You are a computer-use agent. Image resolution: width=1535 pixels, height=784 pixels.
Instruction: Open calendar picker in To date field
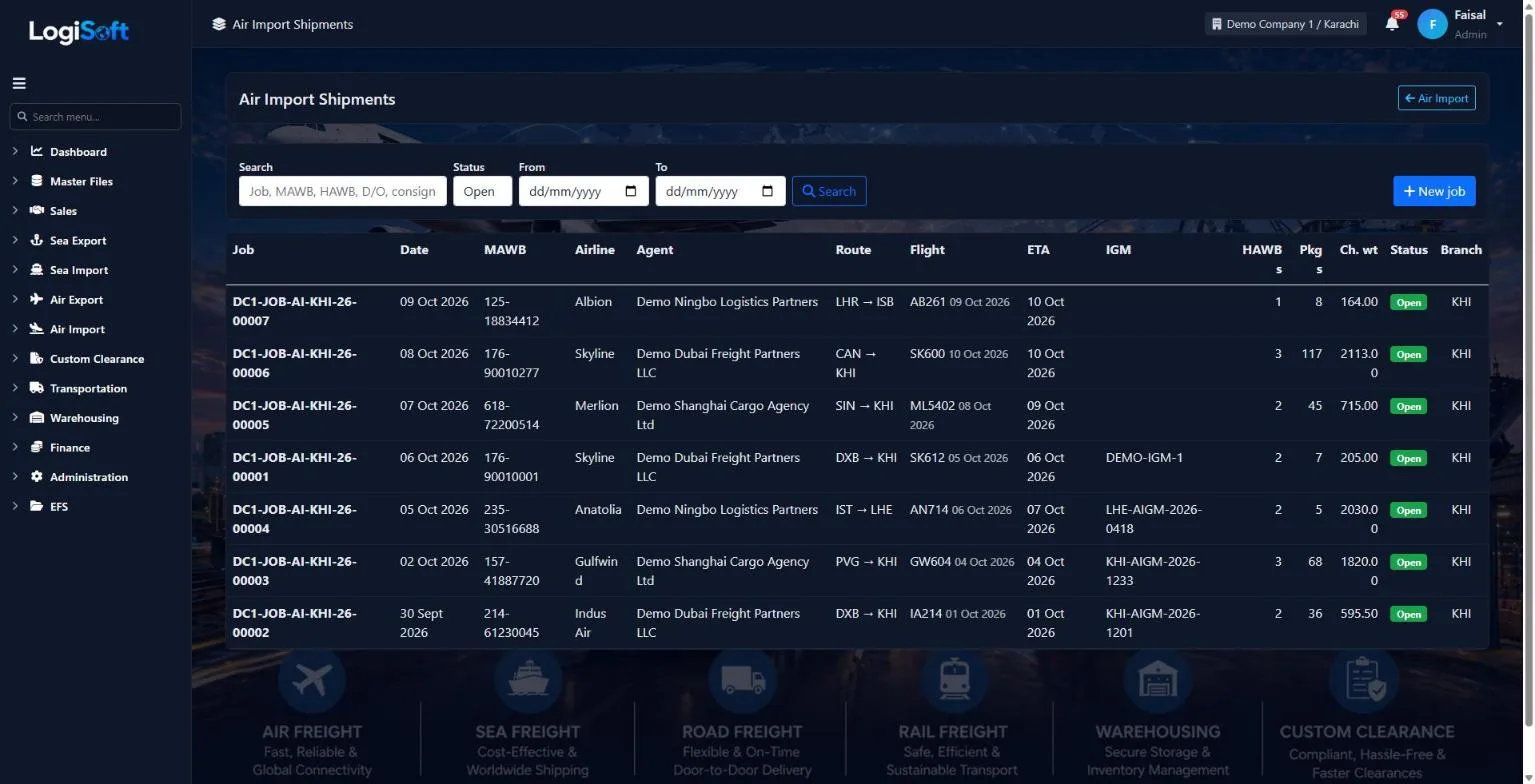click(768, 191)
